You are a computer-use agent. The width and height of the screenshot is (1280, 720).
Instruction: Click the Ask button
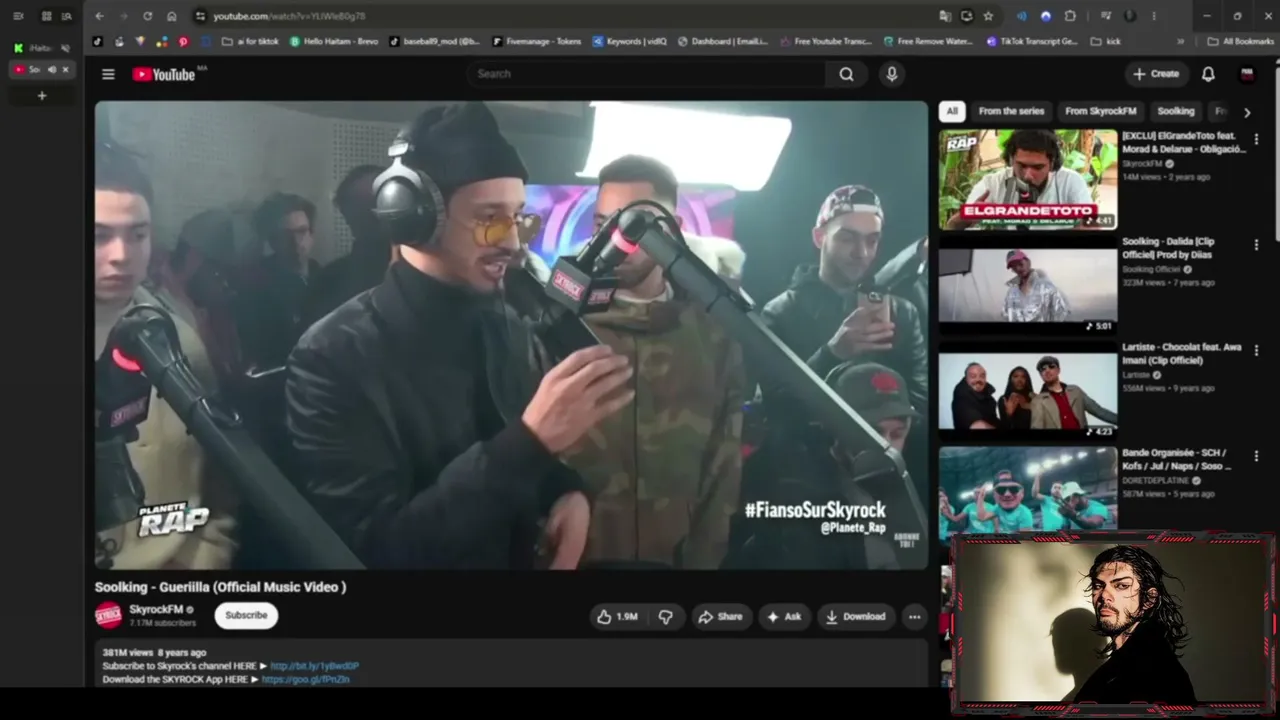tap(784, 617)
